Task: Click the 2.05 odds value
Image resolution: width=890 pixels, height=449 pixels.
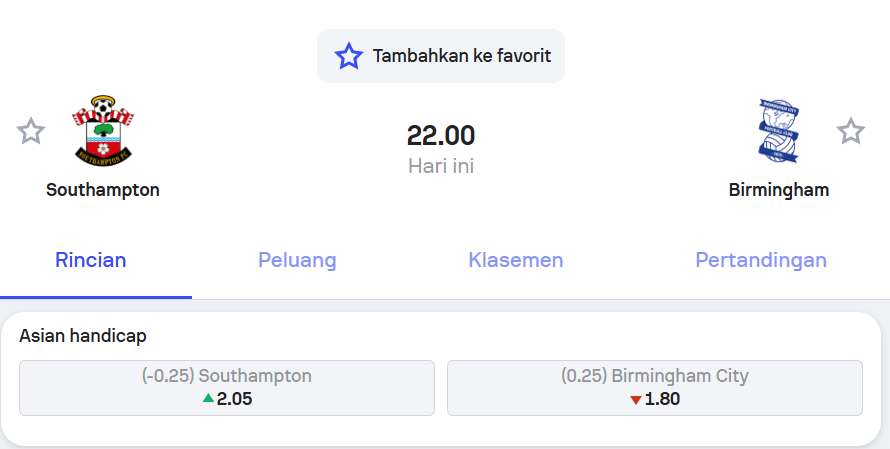Action: (235, 399)
